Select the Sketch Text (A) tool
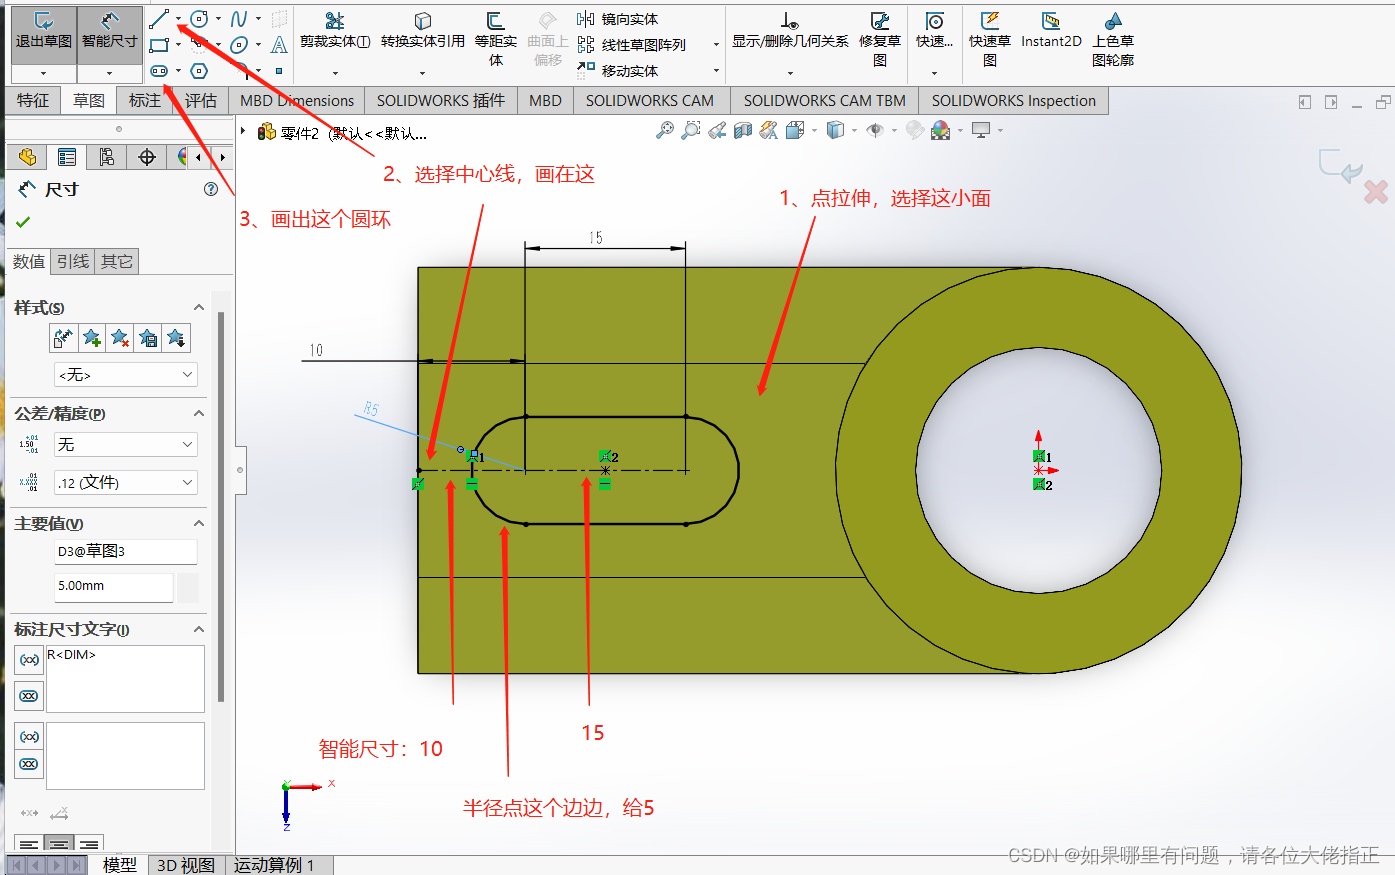The width and height of the screenshot is (1395, 875). tap(279, 45)
